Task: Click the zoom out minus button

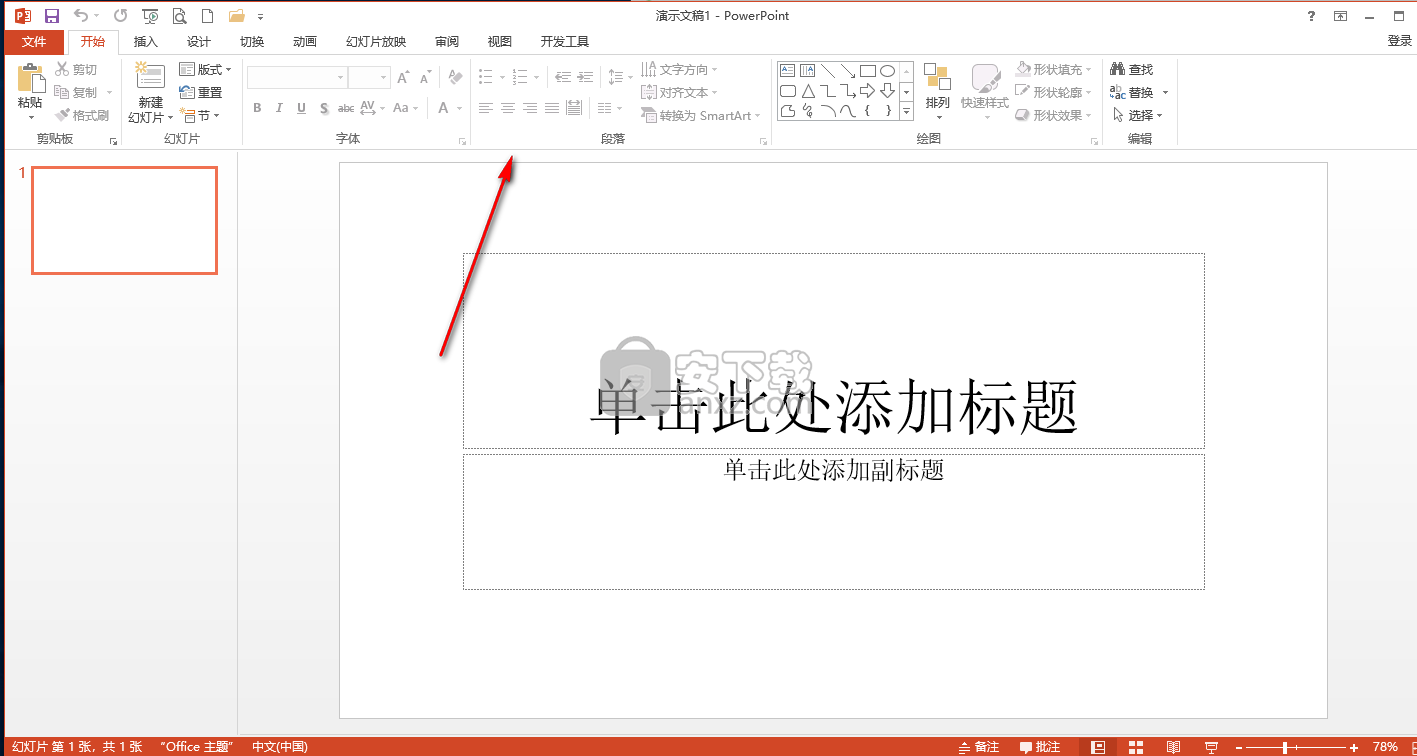Action: pos(1238,747)
